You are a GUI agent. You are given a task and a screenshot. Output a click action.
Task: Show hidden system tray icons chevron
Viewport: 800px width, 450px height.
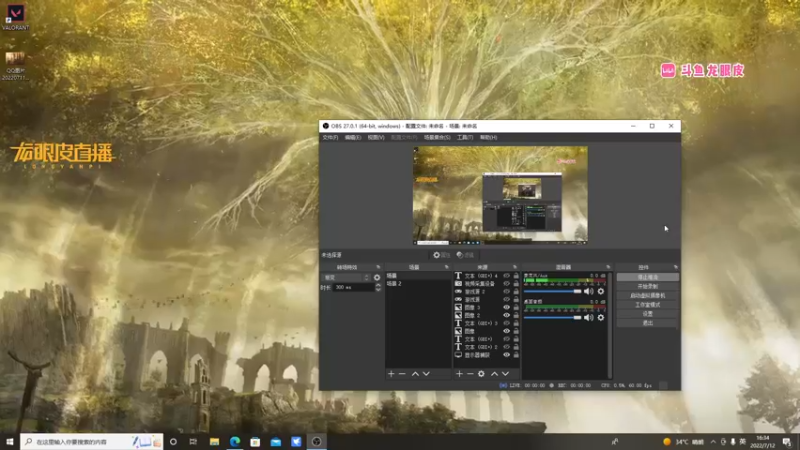point(713,442)
